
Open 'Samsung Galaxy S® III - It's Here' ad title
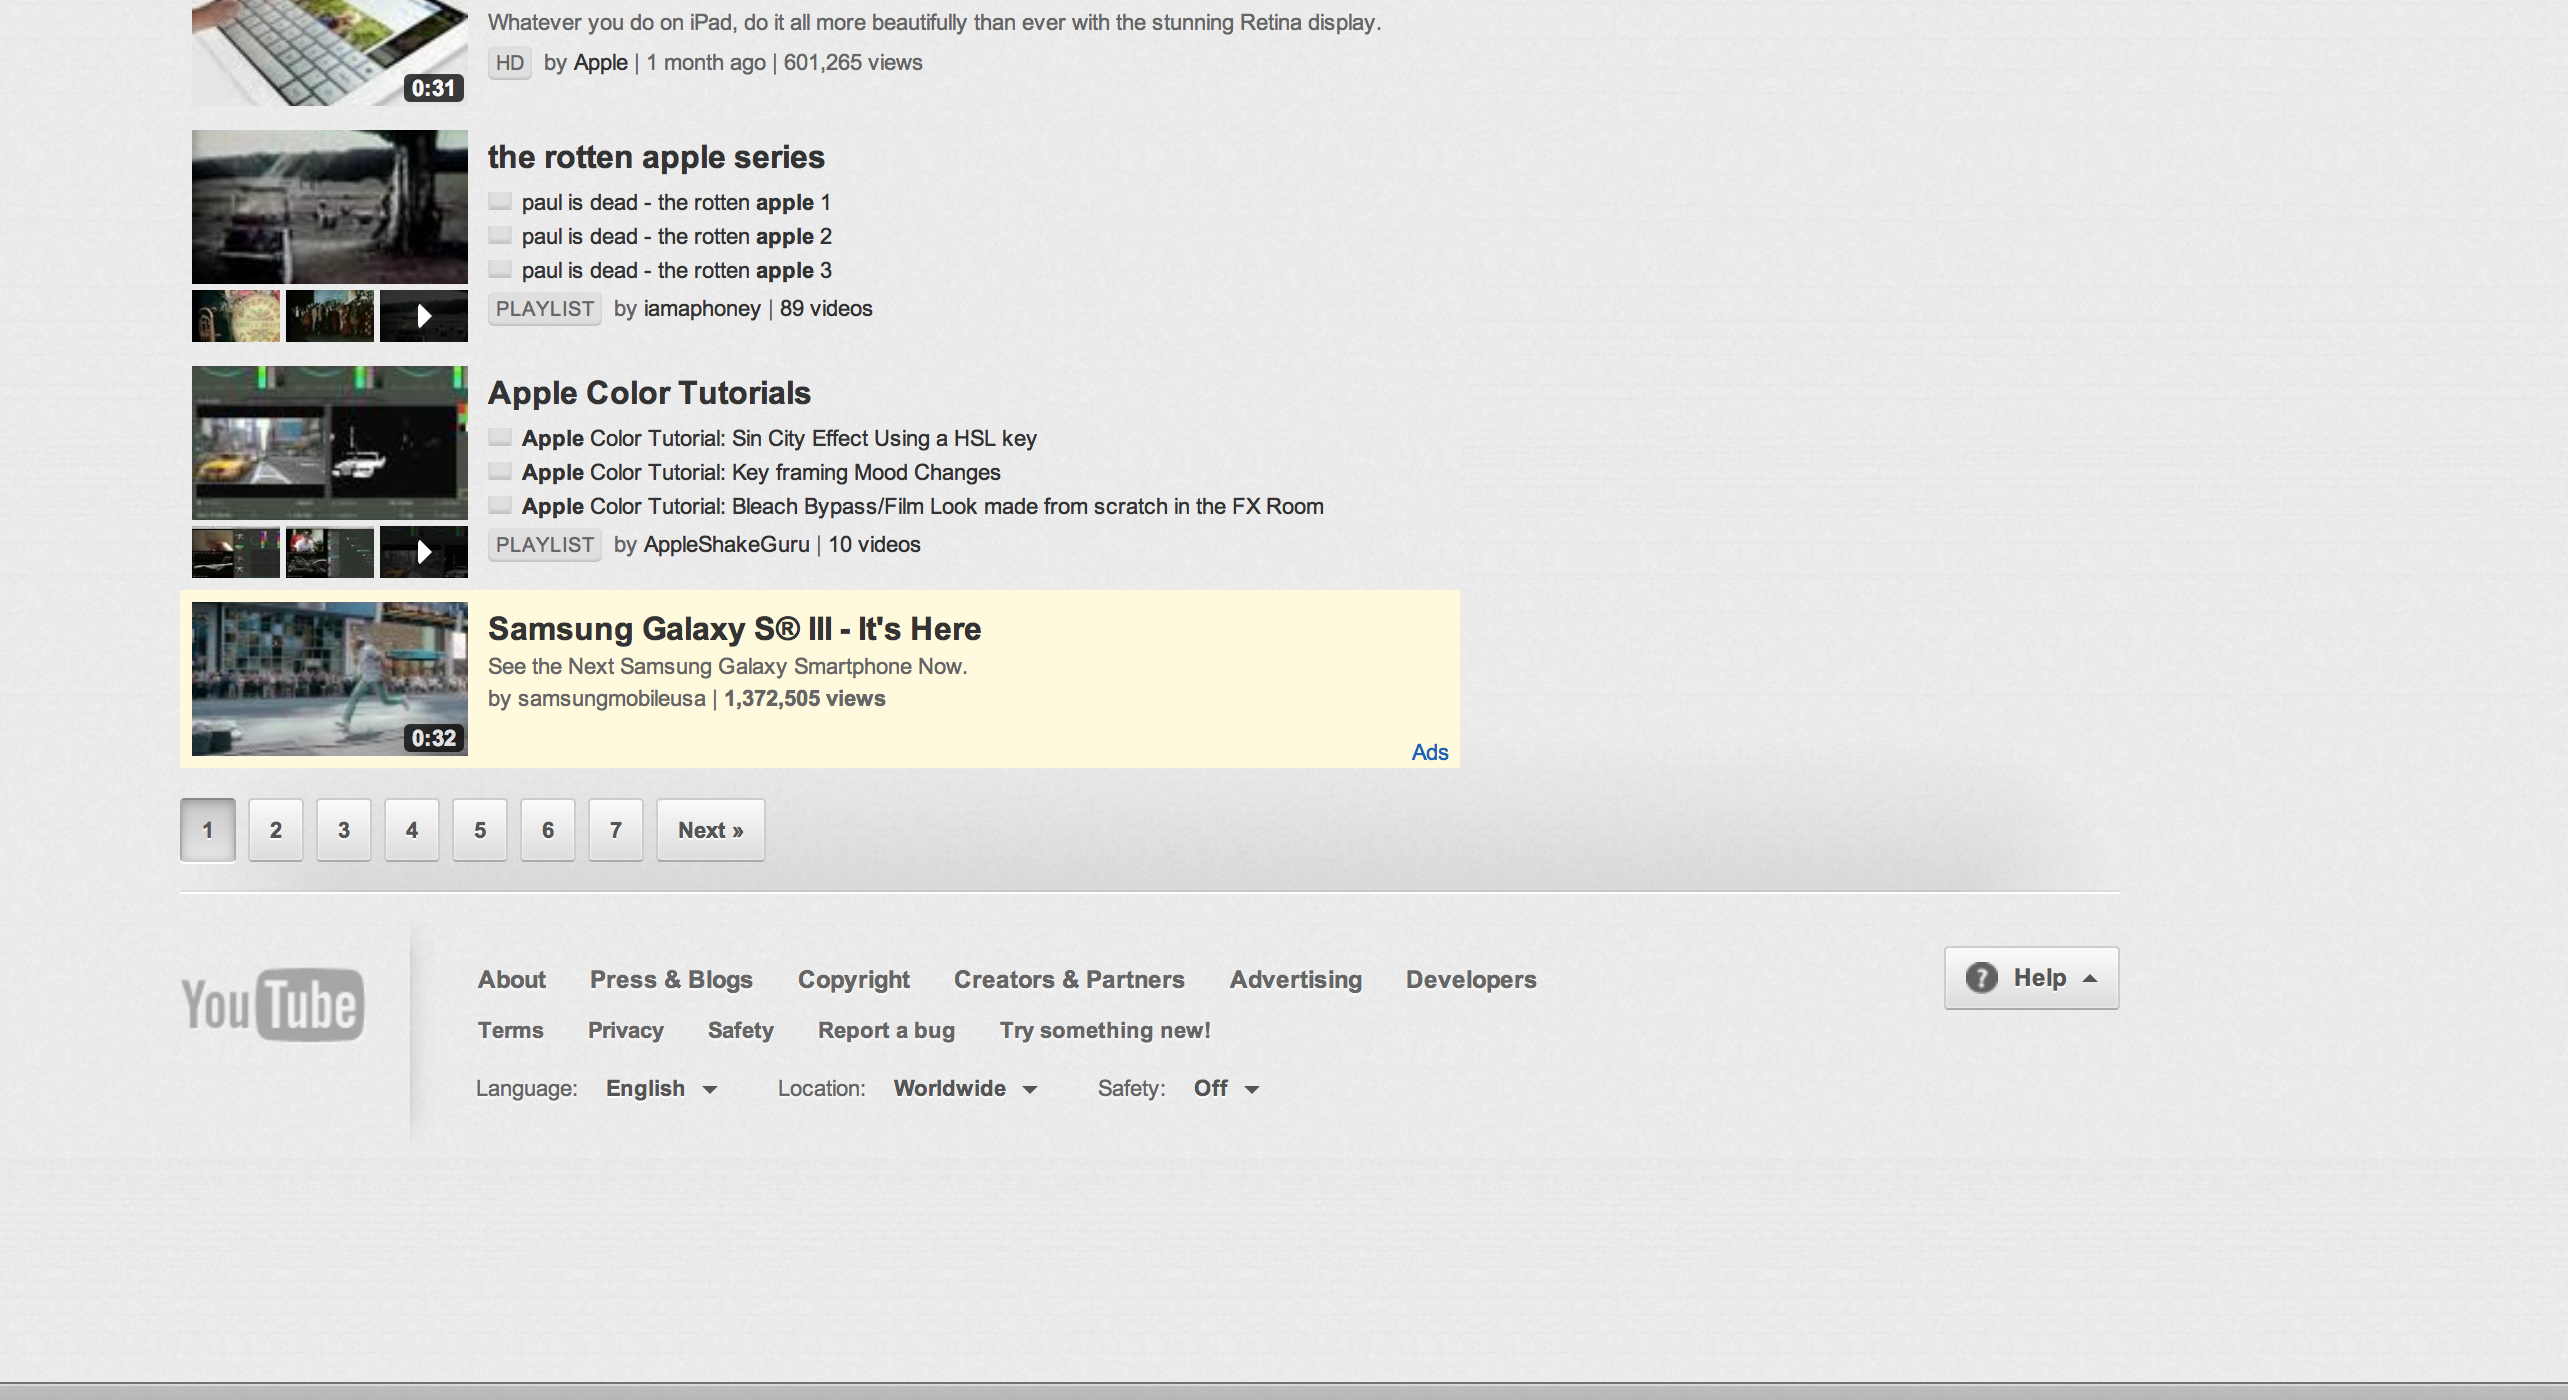click(735, 629)
